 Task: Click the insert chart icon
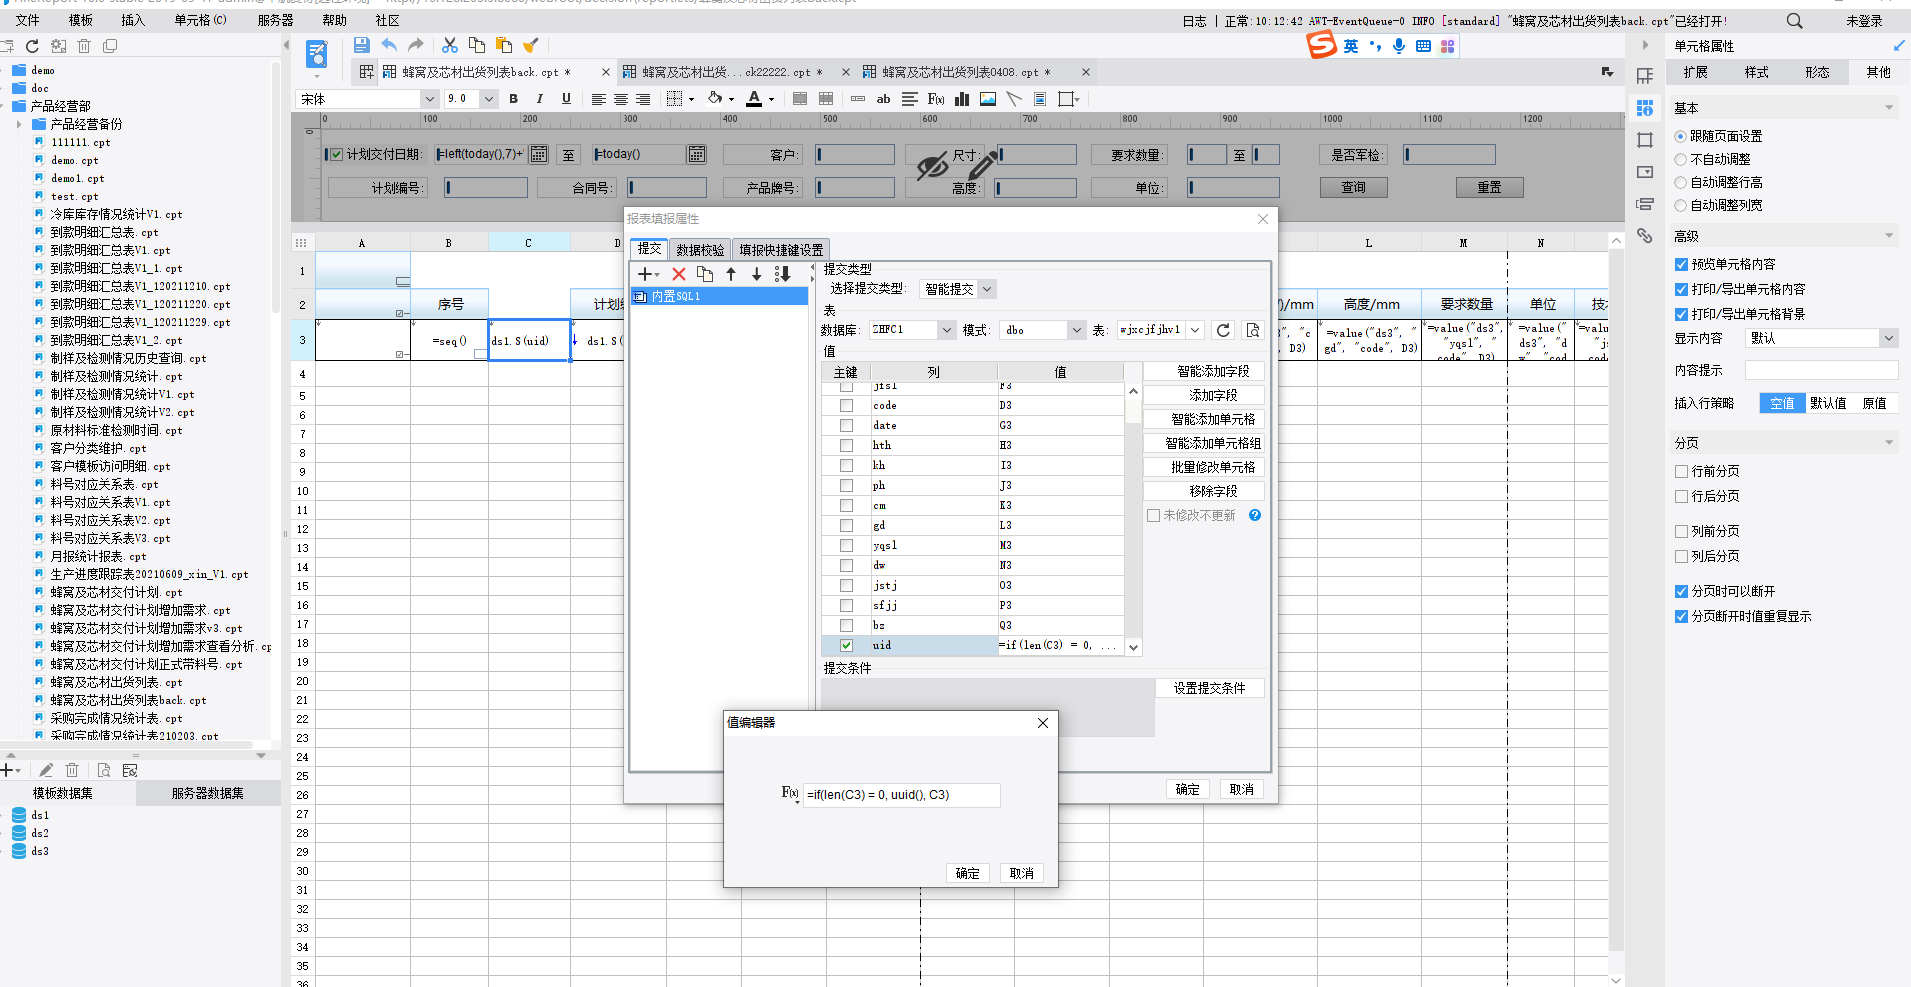962,99
